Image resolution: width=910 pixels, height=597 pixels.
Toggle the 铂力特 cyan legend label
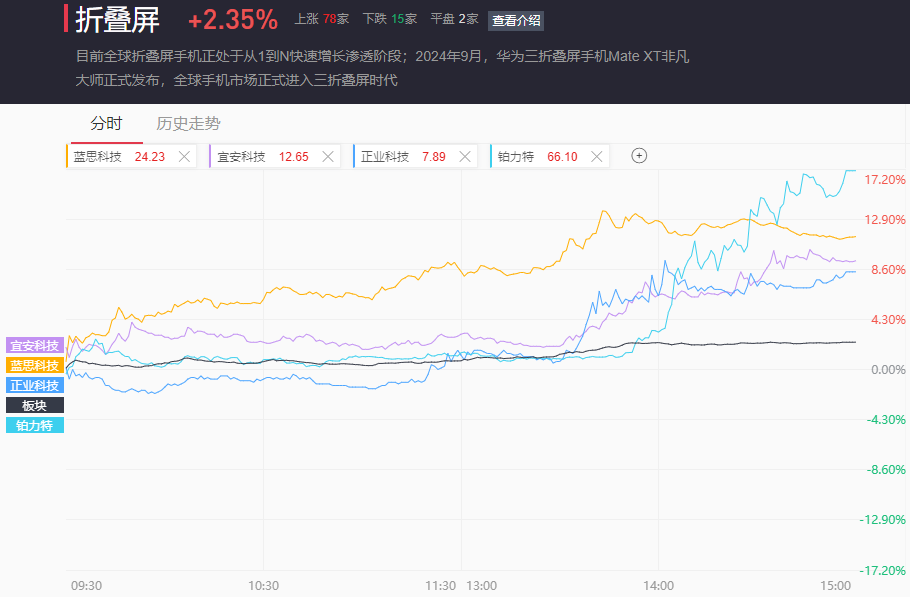tap(35, 425)
